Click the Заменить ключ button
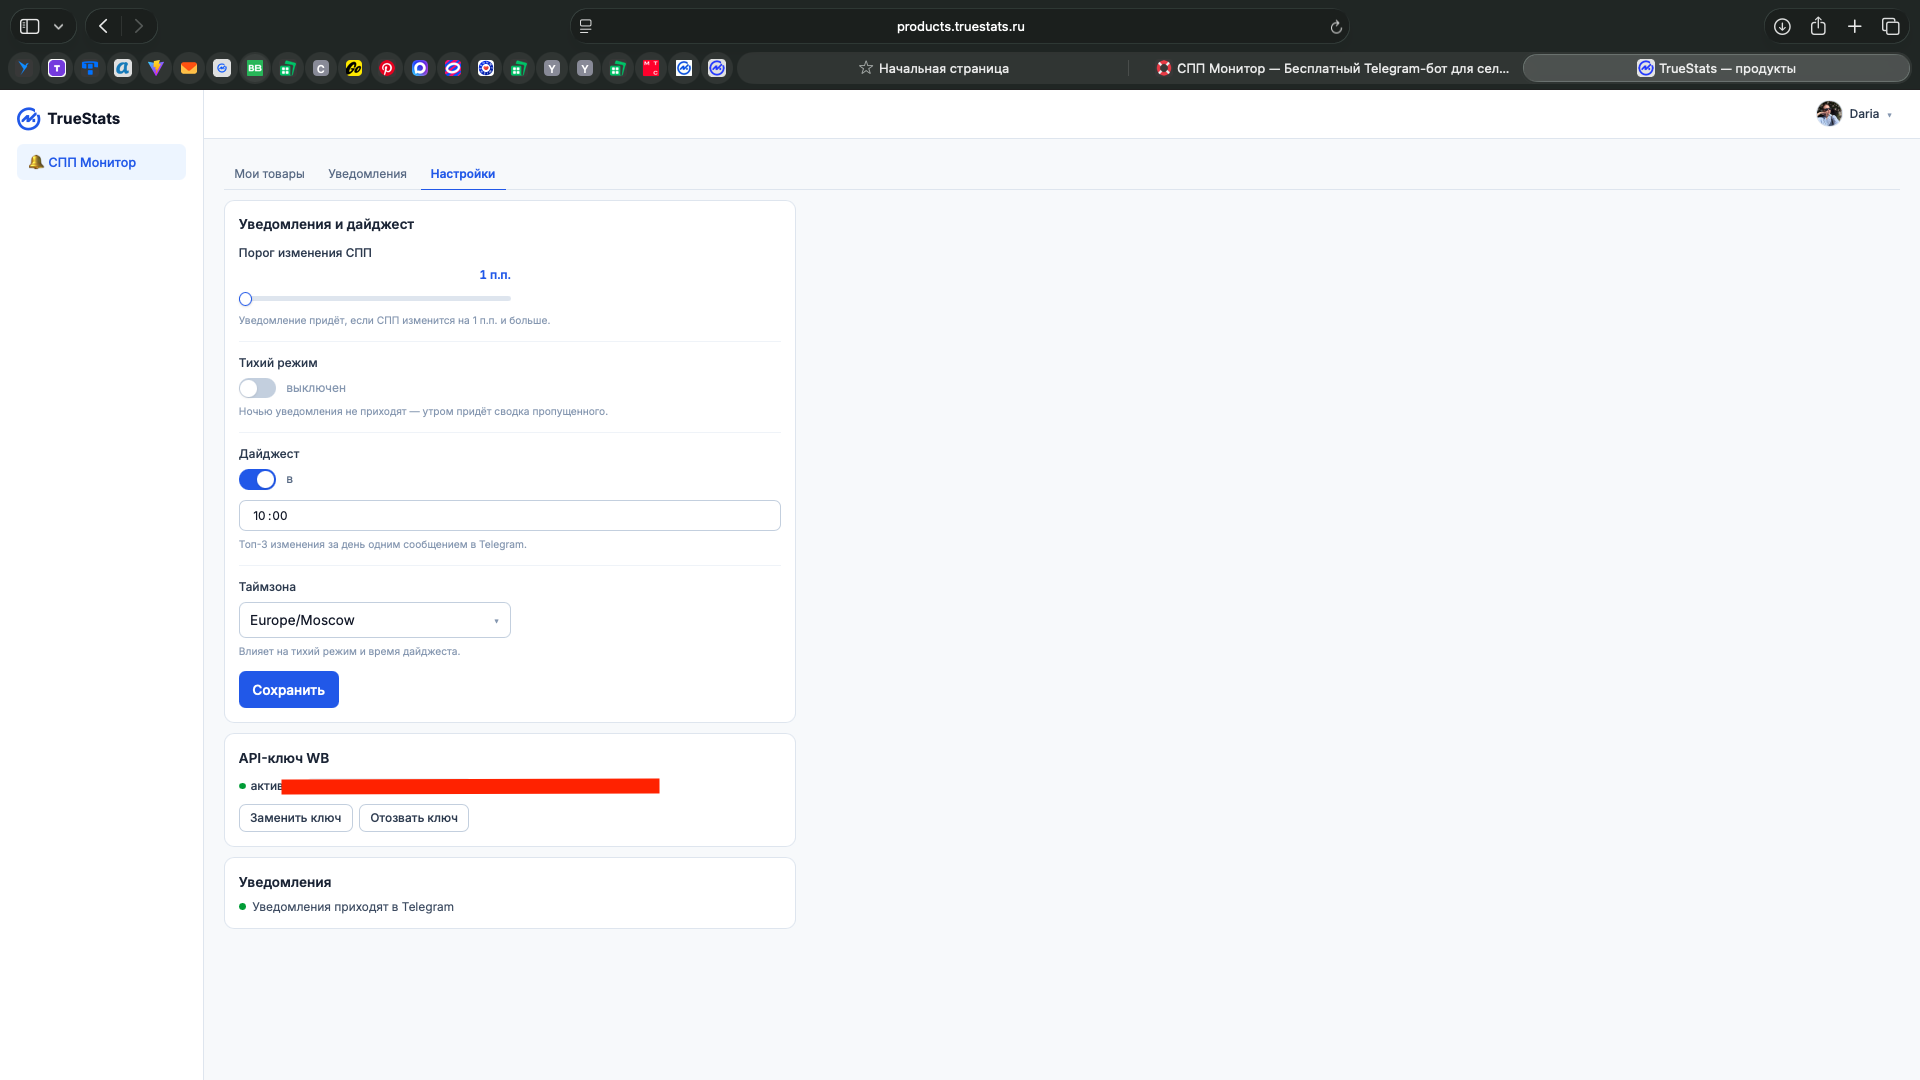The height and width of the screenshot is (1080, 1920). [296, 818]
